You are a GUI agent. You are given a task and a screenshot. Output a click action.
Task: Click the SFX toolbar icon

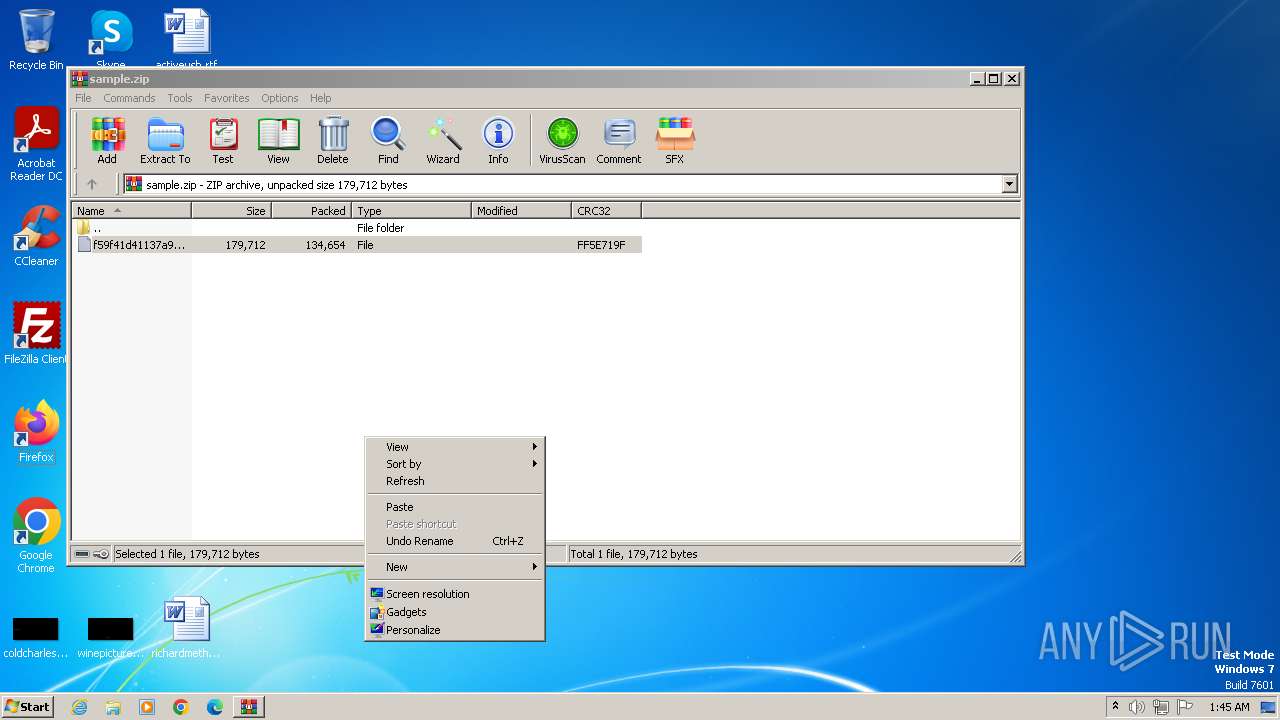(675, 140)
